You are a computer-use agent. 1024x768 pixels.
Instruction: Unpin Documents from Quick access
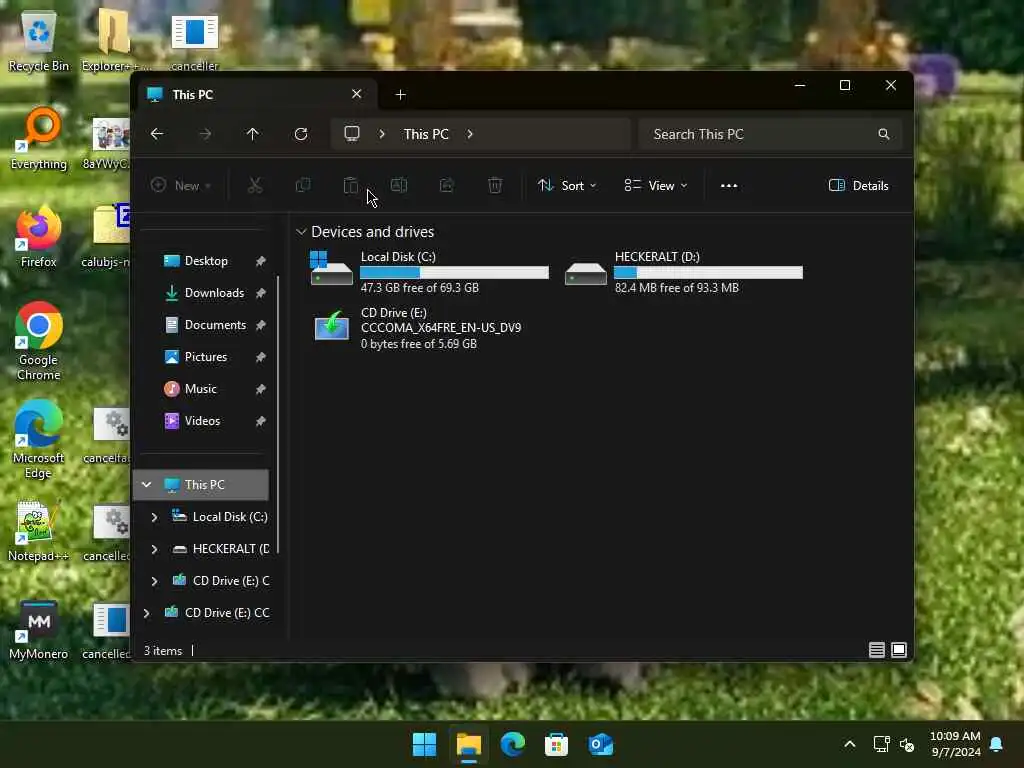click(x=261, y=325)
